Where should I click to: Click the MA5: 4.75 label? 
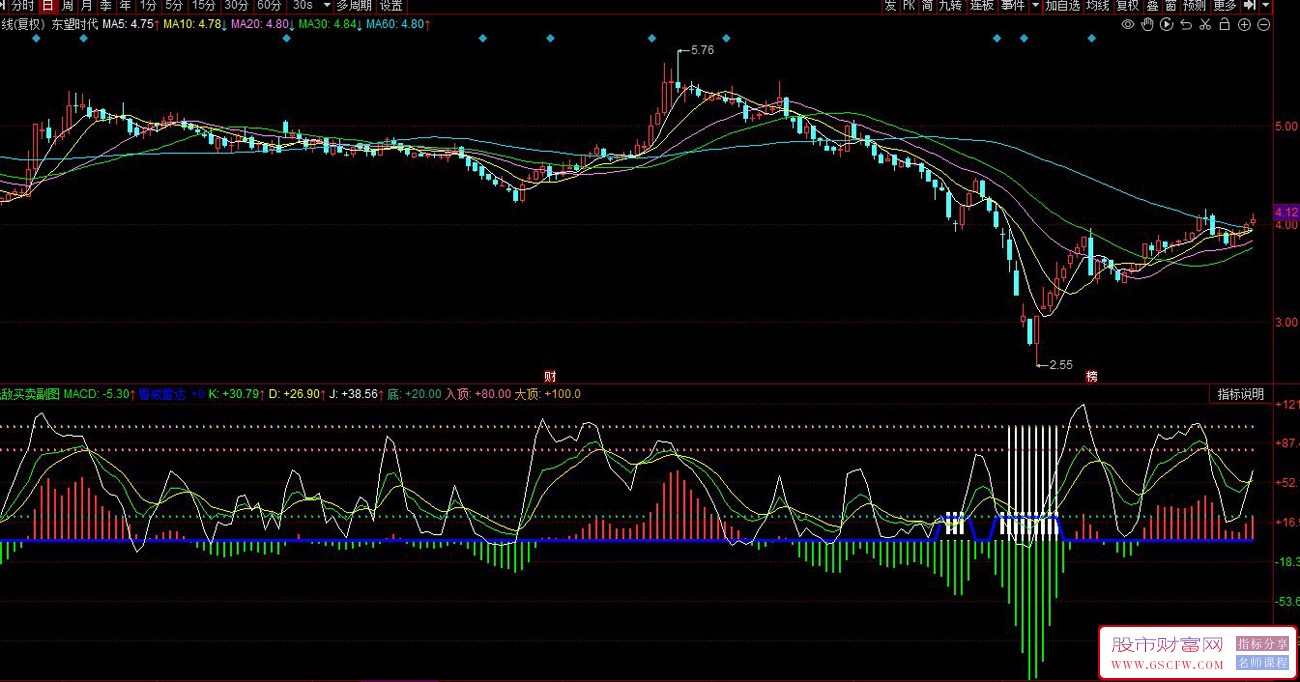click(x=129, y=24)
